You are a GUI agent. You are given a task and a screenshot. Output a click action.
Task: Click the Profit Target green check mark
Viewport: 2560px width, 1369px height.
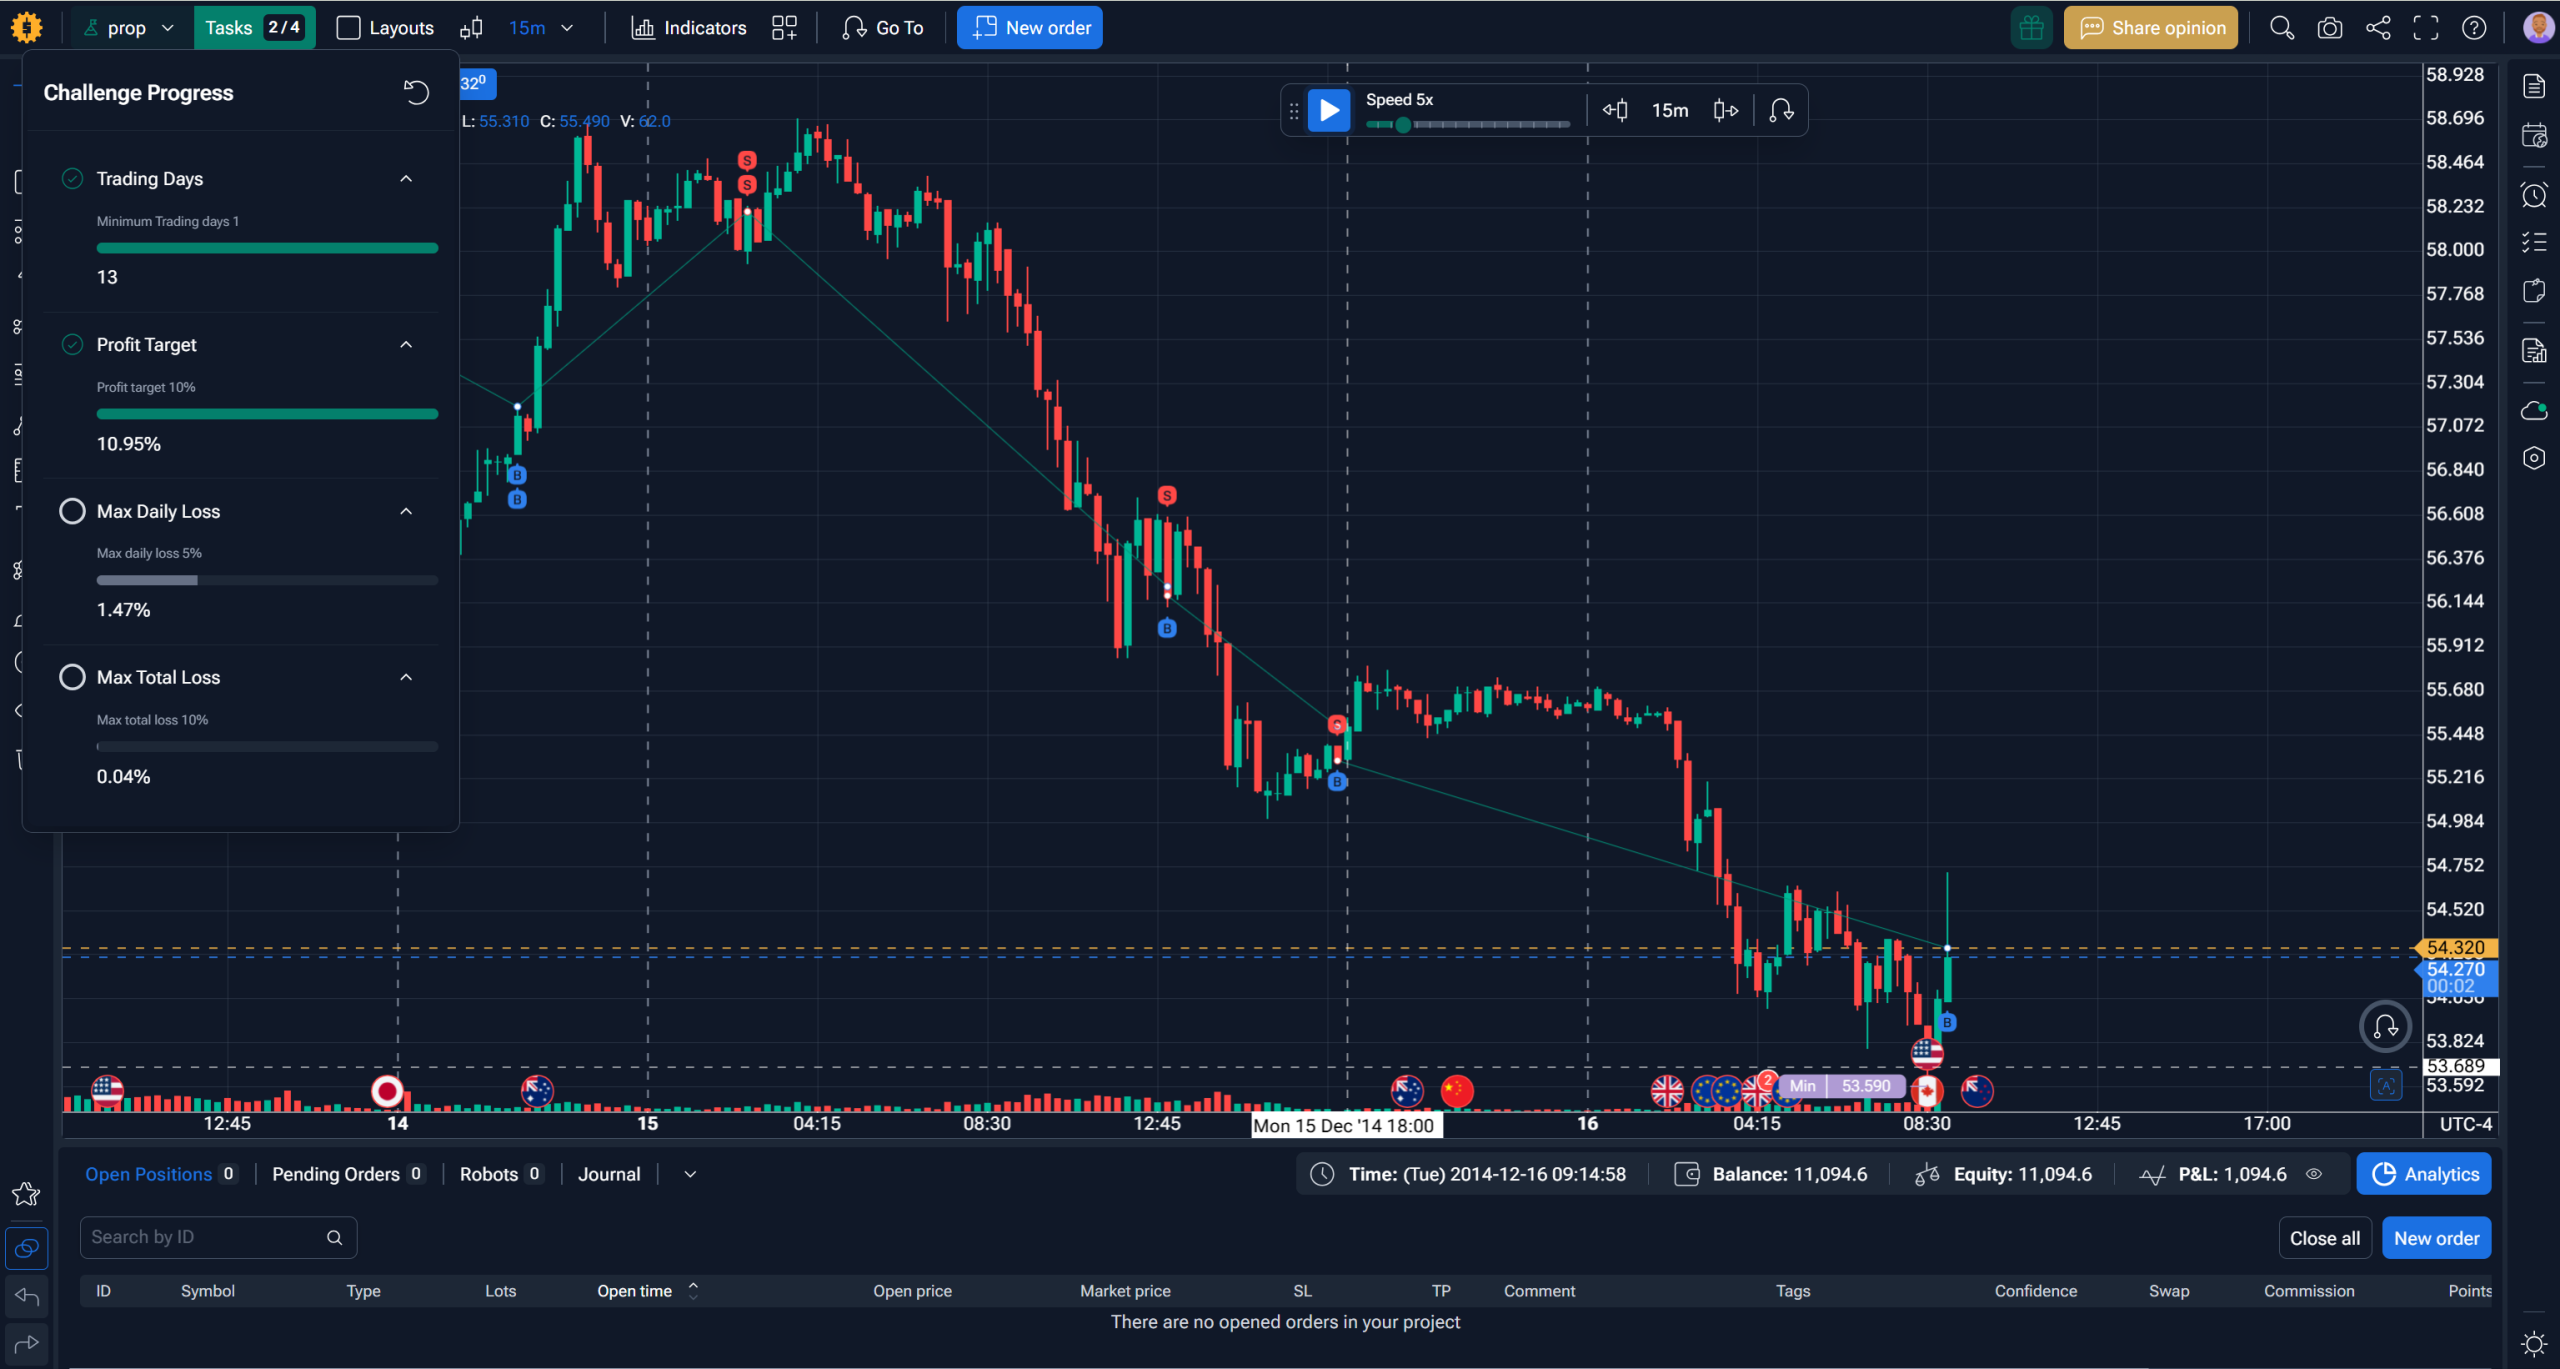72,345
